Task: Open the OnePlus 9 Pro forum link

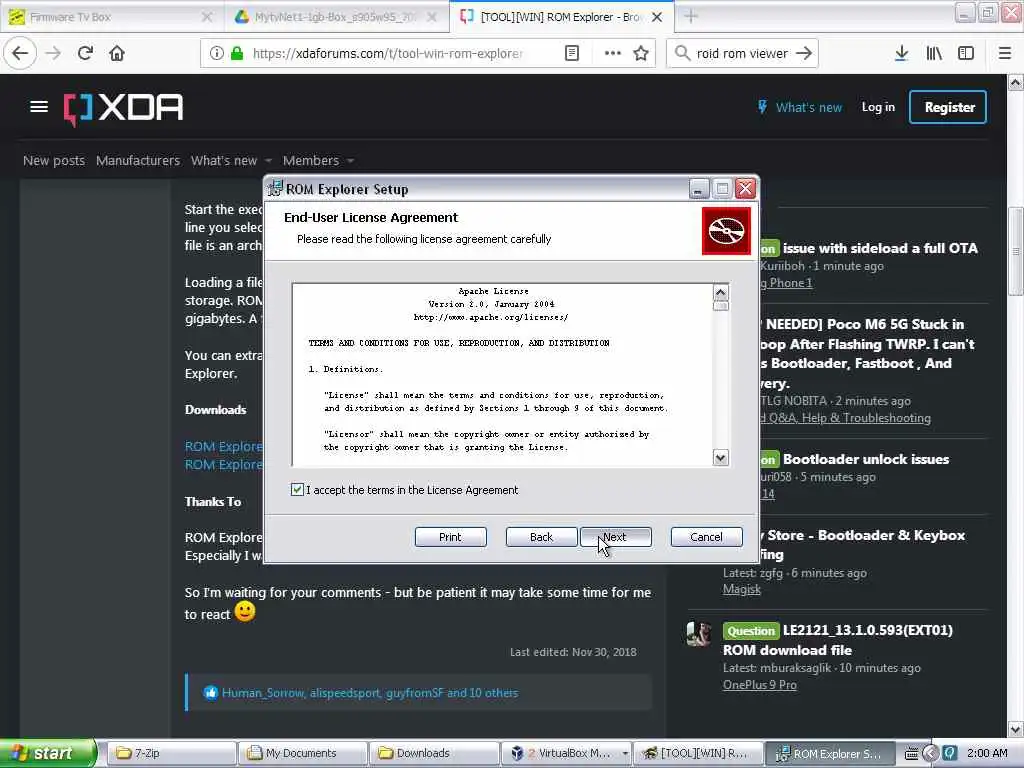Action: [x=760, y=685]
